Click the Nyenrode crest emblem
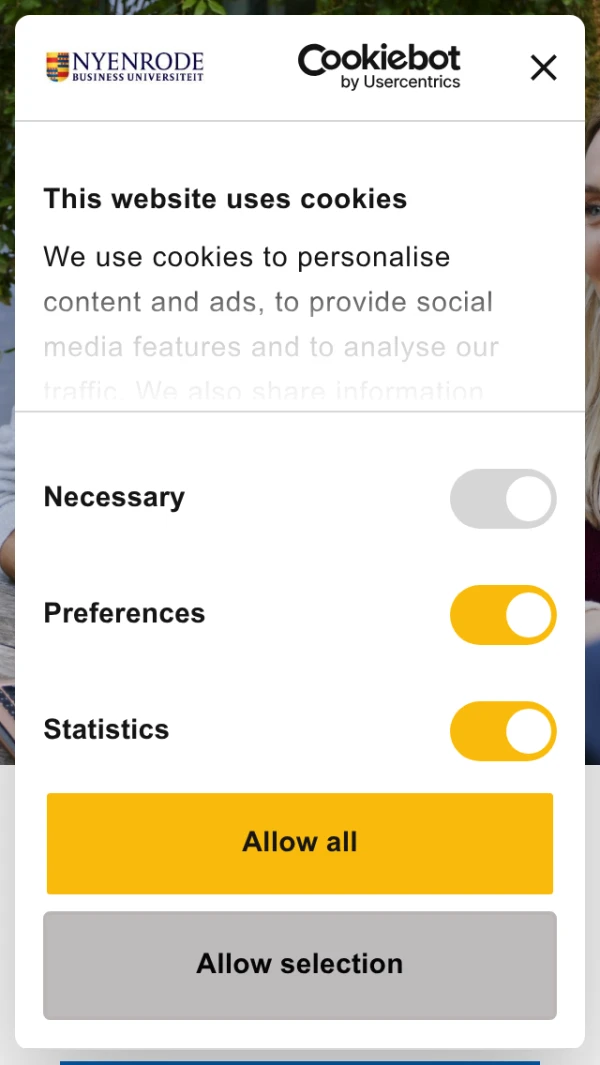The image size is (600, 1065). click(58, 67)
